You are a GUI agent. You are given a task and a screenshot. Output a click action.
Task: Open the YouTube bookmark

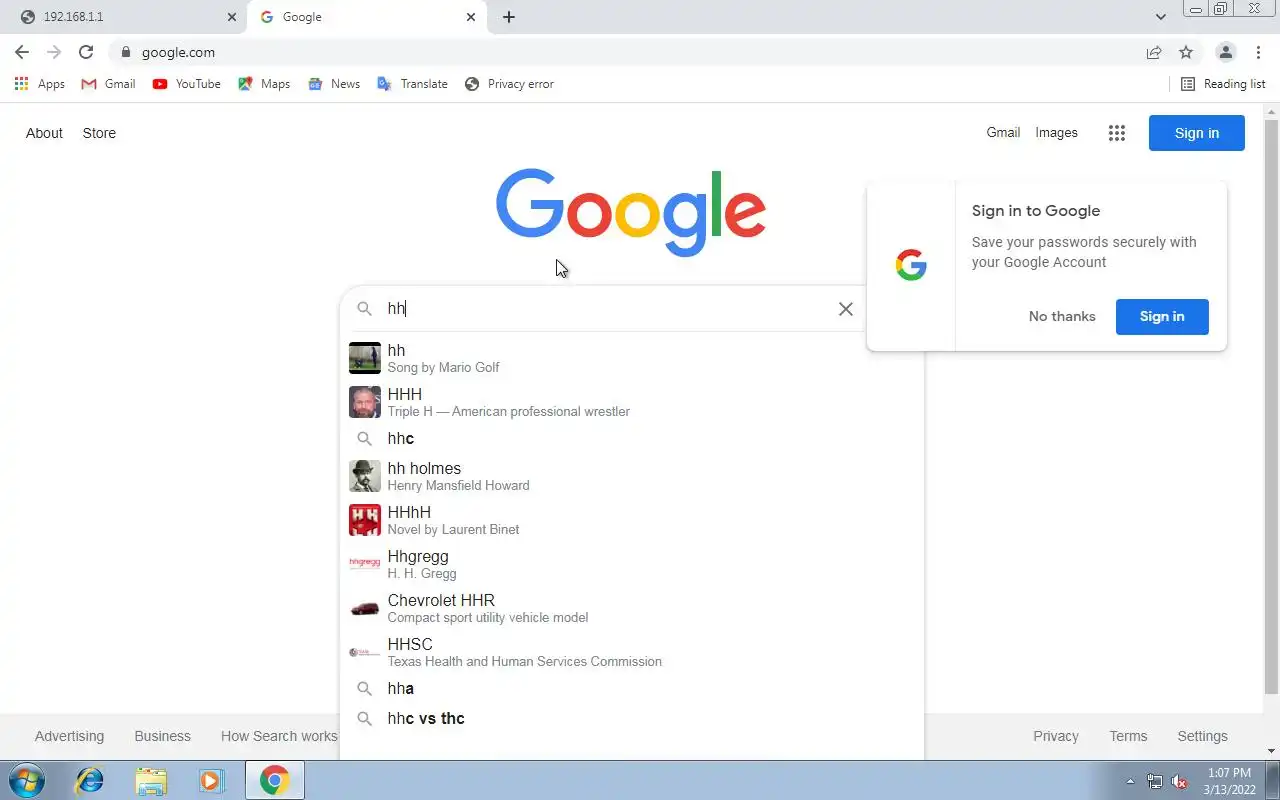[186, 84]
